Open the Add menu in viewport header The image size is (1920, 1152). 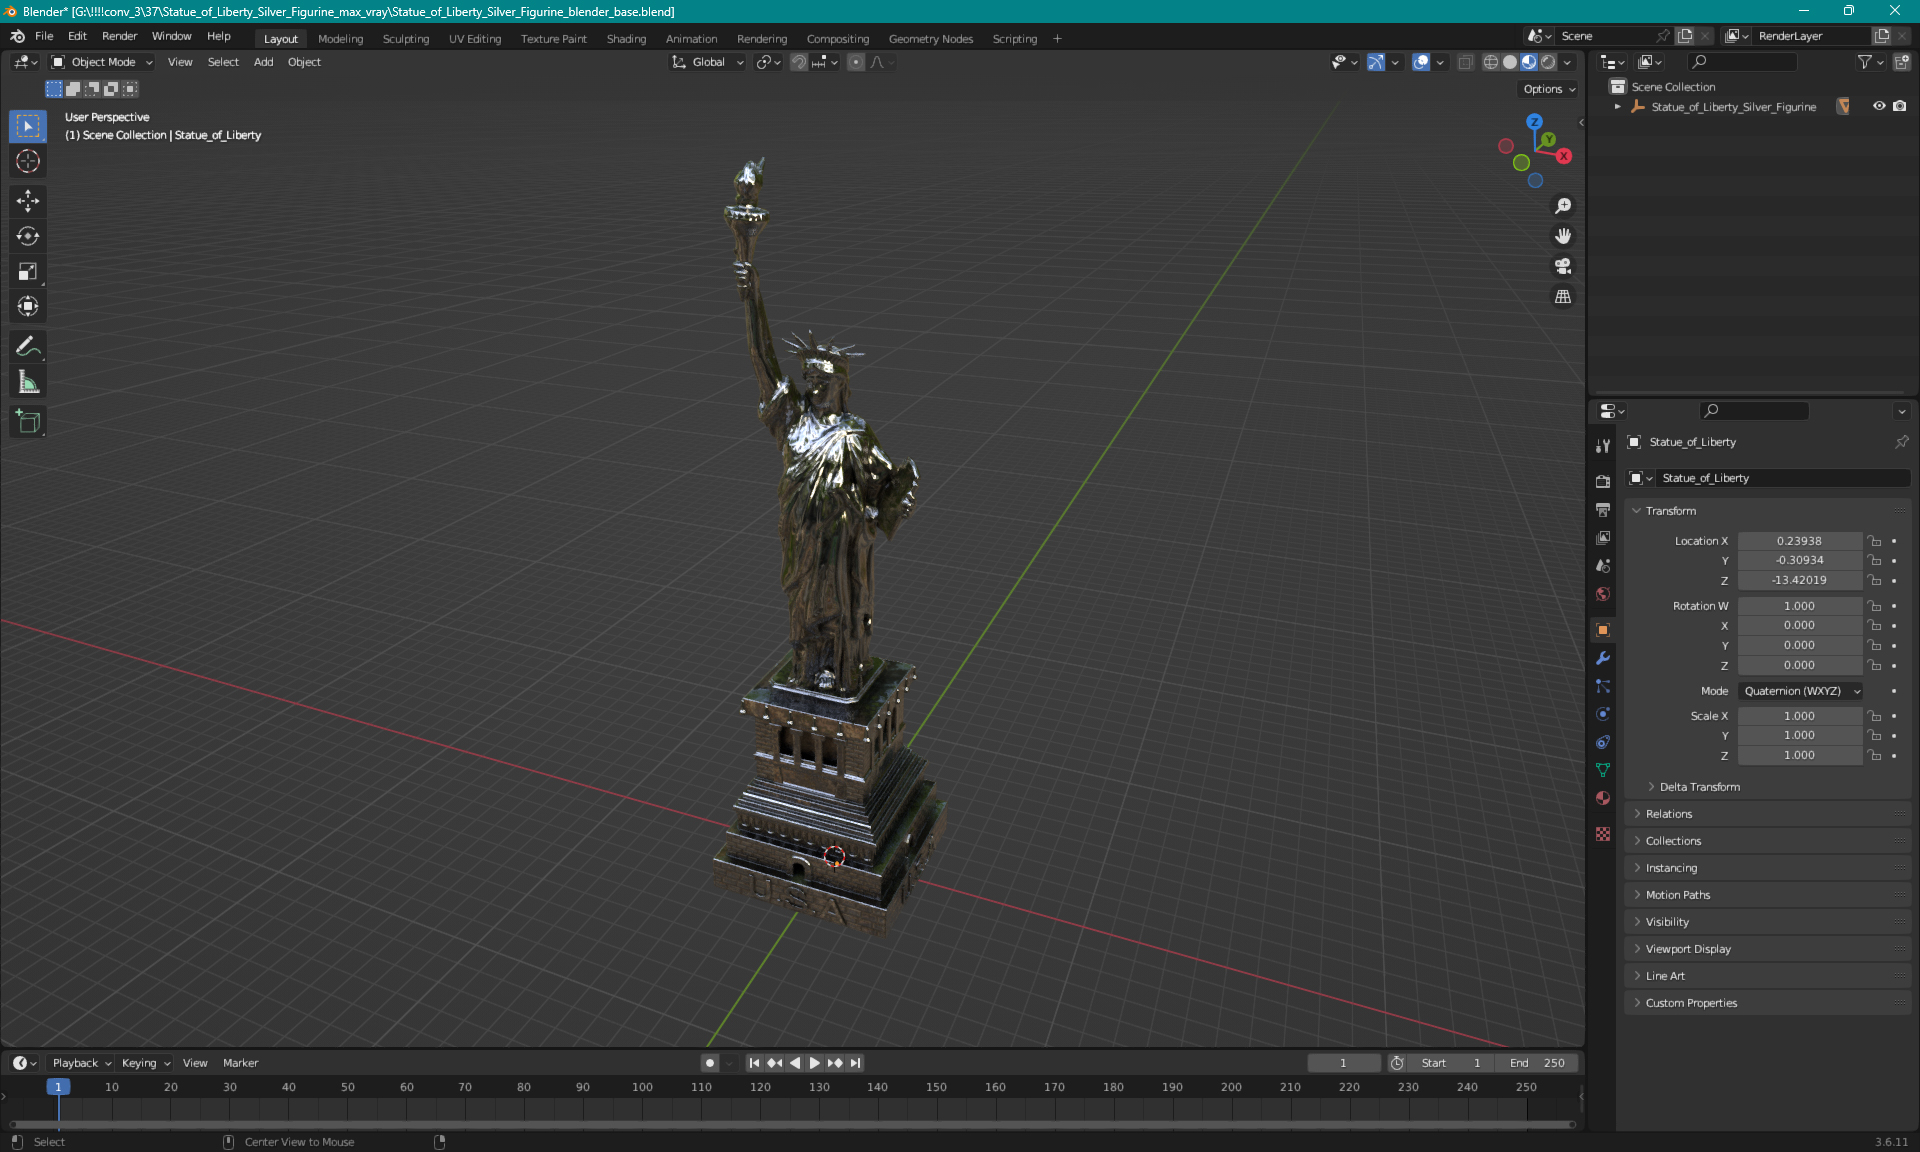point(263,62)
